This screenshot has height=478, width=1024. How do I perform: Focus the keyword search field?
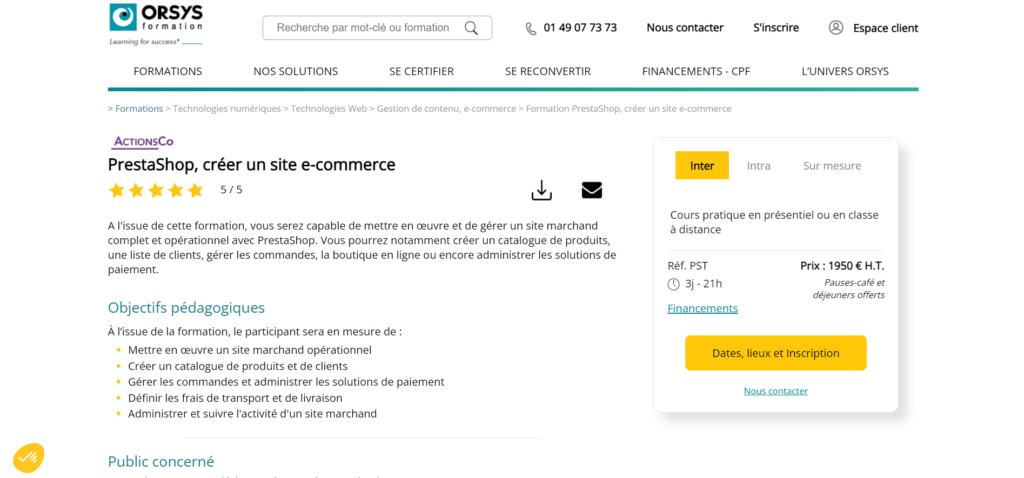pos(363,28)
